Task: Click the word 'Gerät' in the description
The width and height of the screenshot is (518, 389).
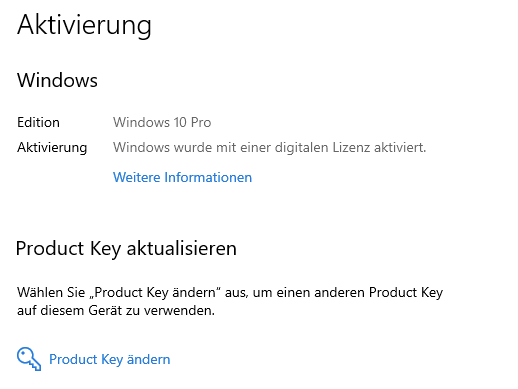Action: pyautogui.click(x=102, y=311)
